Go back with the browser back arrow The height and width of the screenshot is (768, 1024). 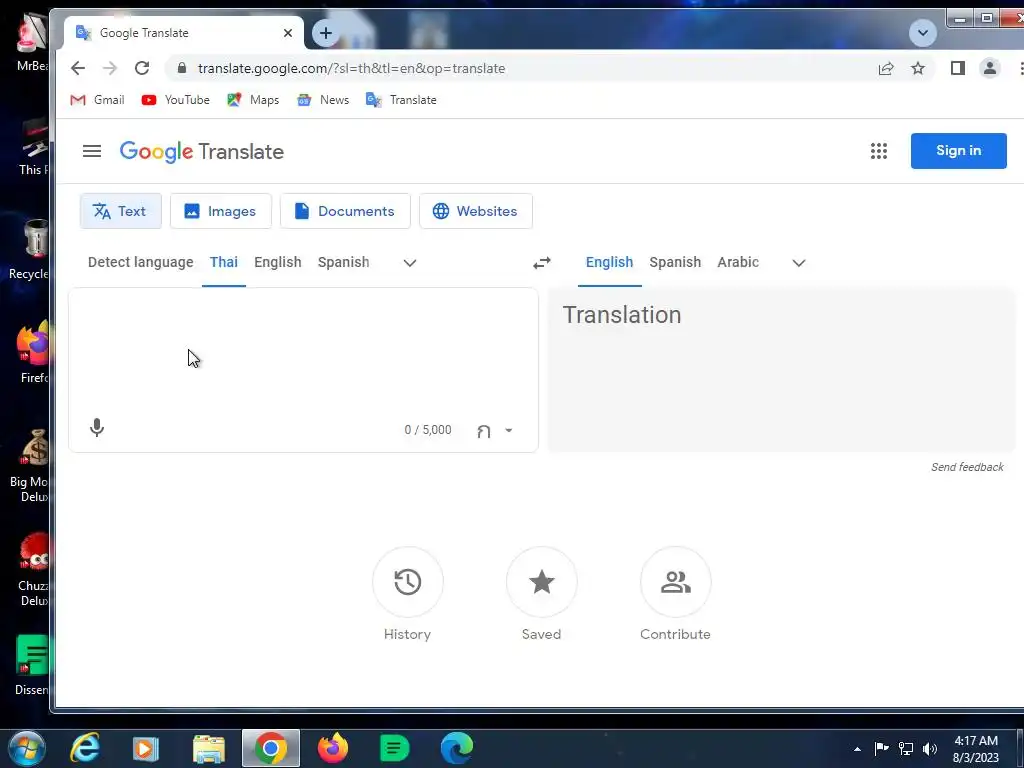point(78,68)
